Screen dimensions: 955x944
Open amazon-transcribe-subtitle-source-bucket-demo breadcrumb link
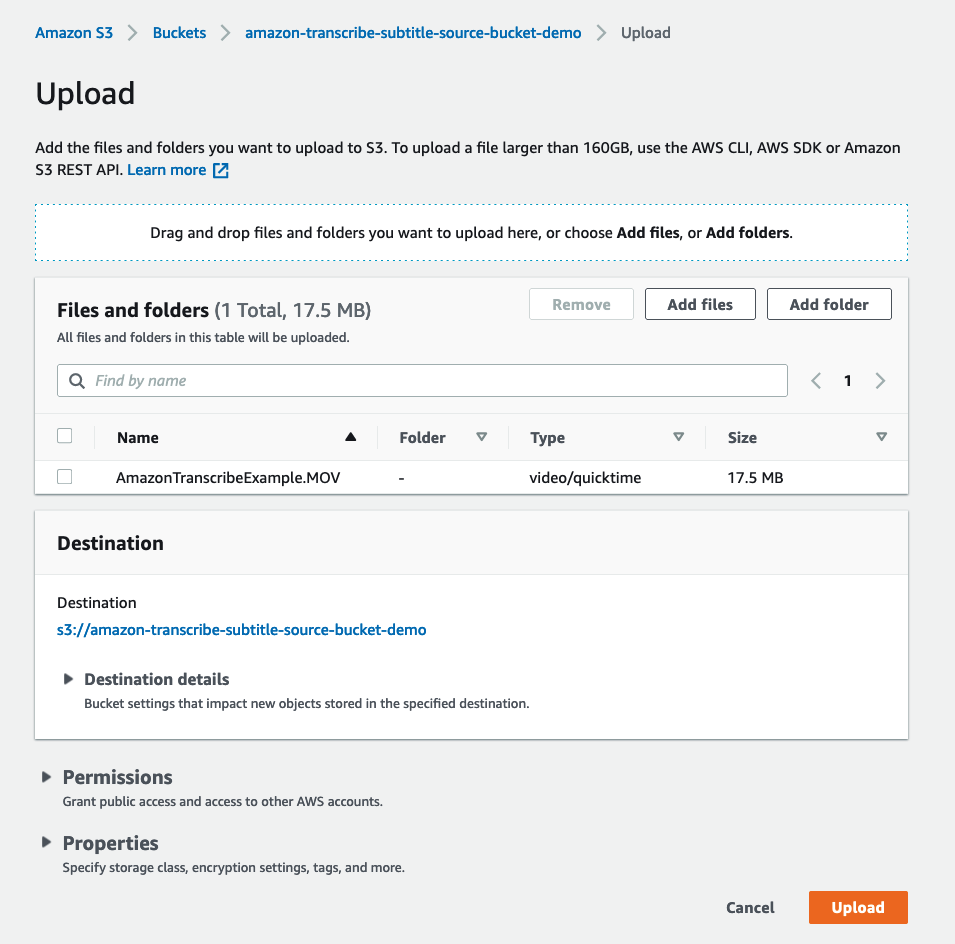click(x=413, y=33)
